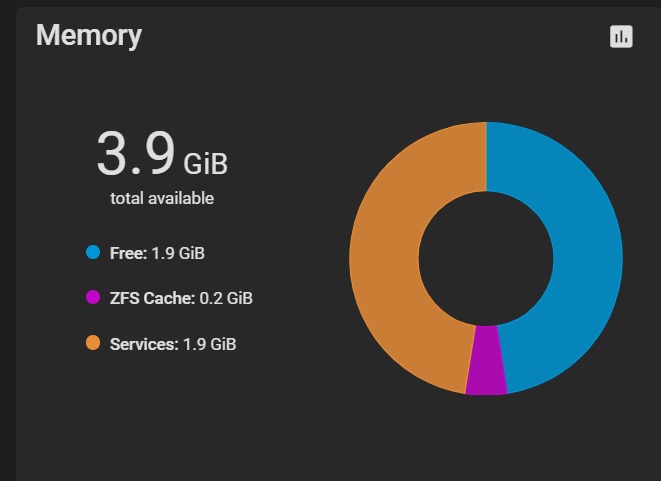Click the 'Free:' legend label text
661x481 pixels.
tap(128, 253)
